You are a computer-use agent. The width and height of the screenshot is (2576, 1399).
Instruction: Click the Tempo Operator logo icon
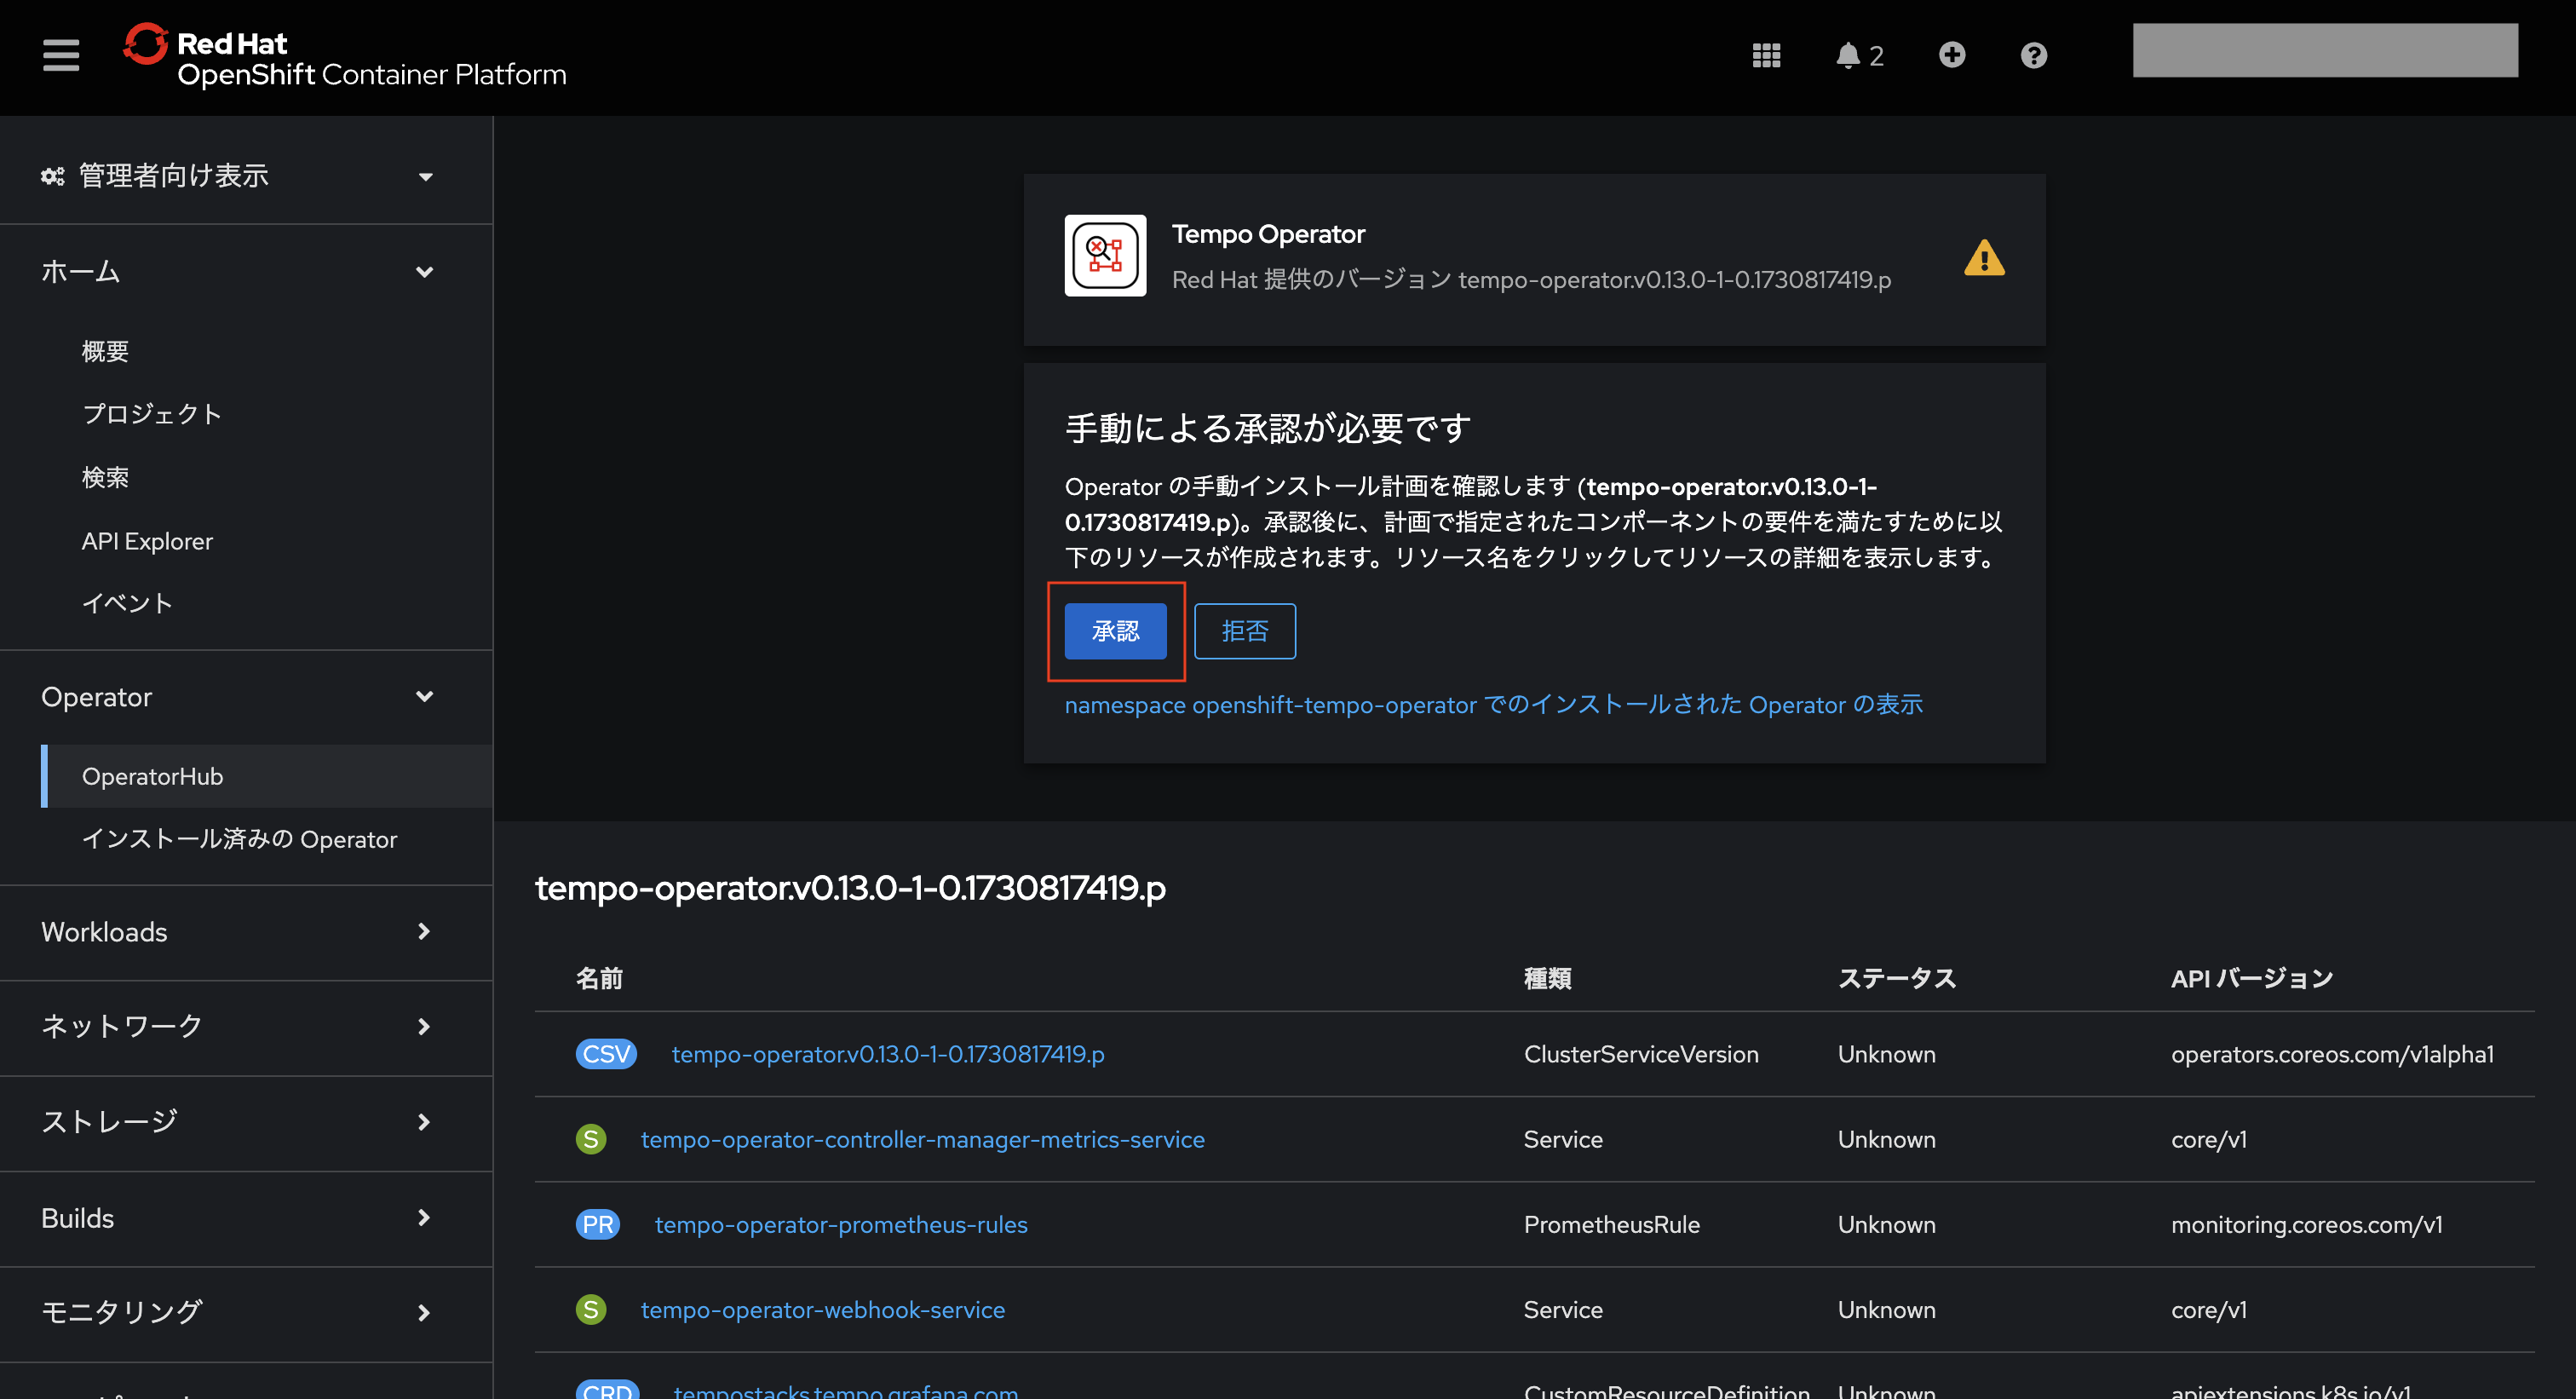1105,256
